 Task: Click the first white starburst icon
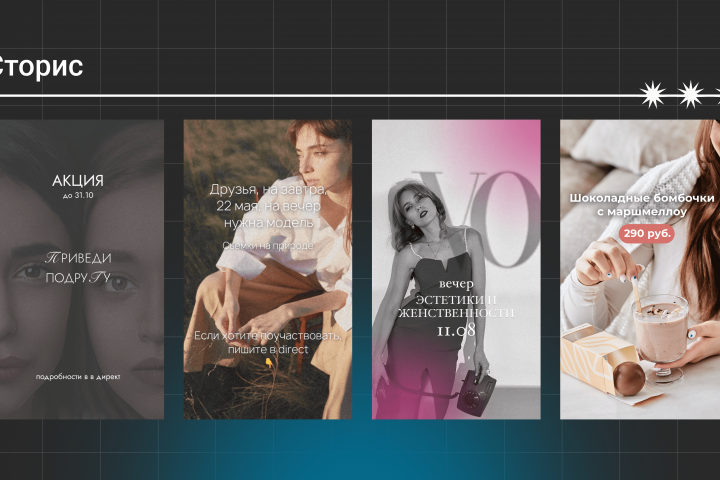[652, 95]
